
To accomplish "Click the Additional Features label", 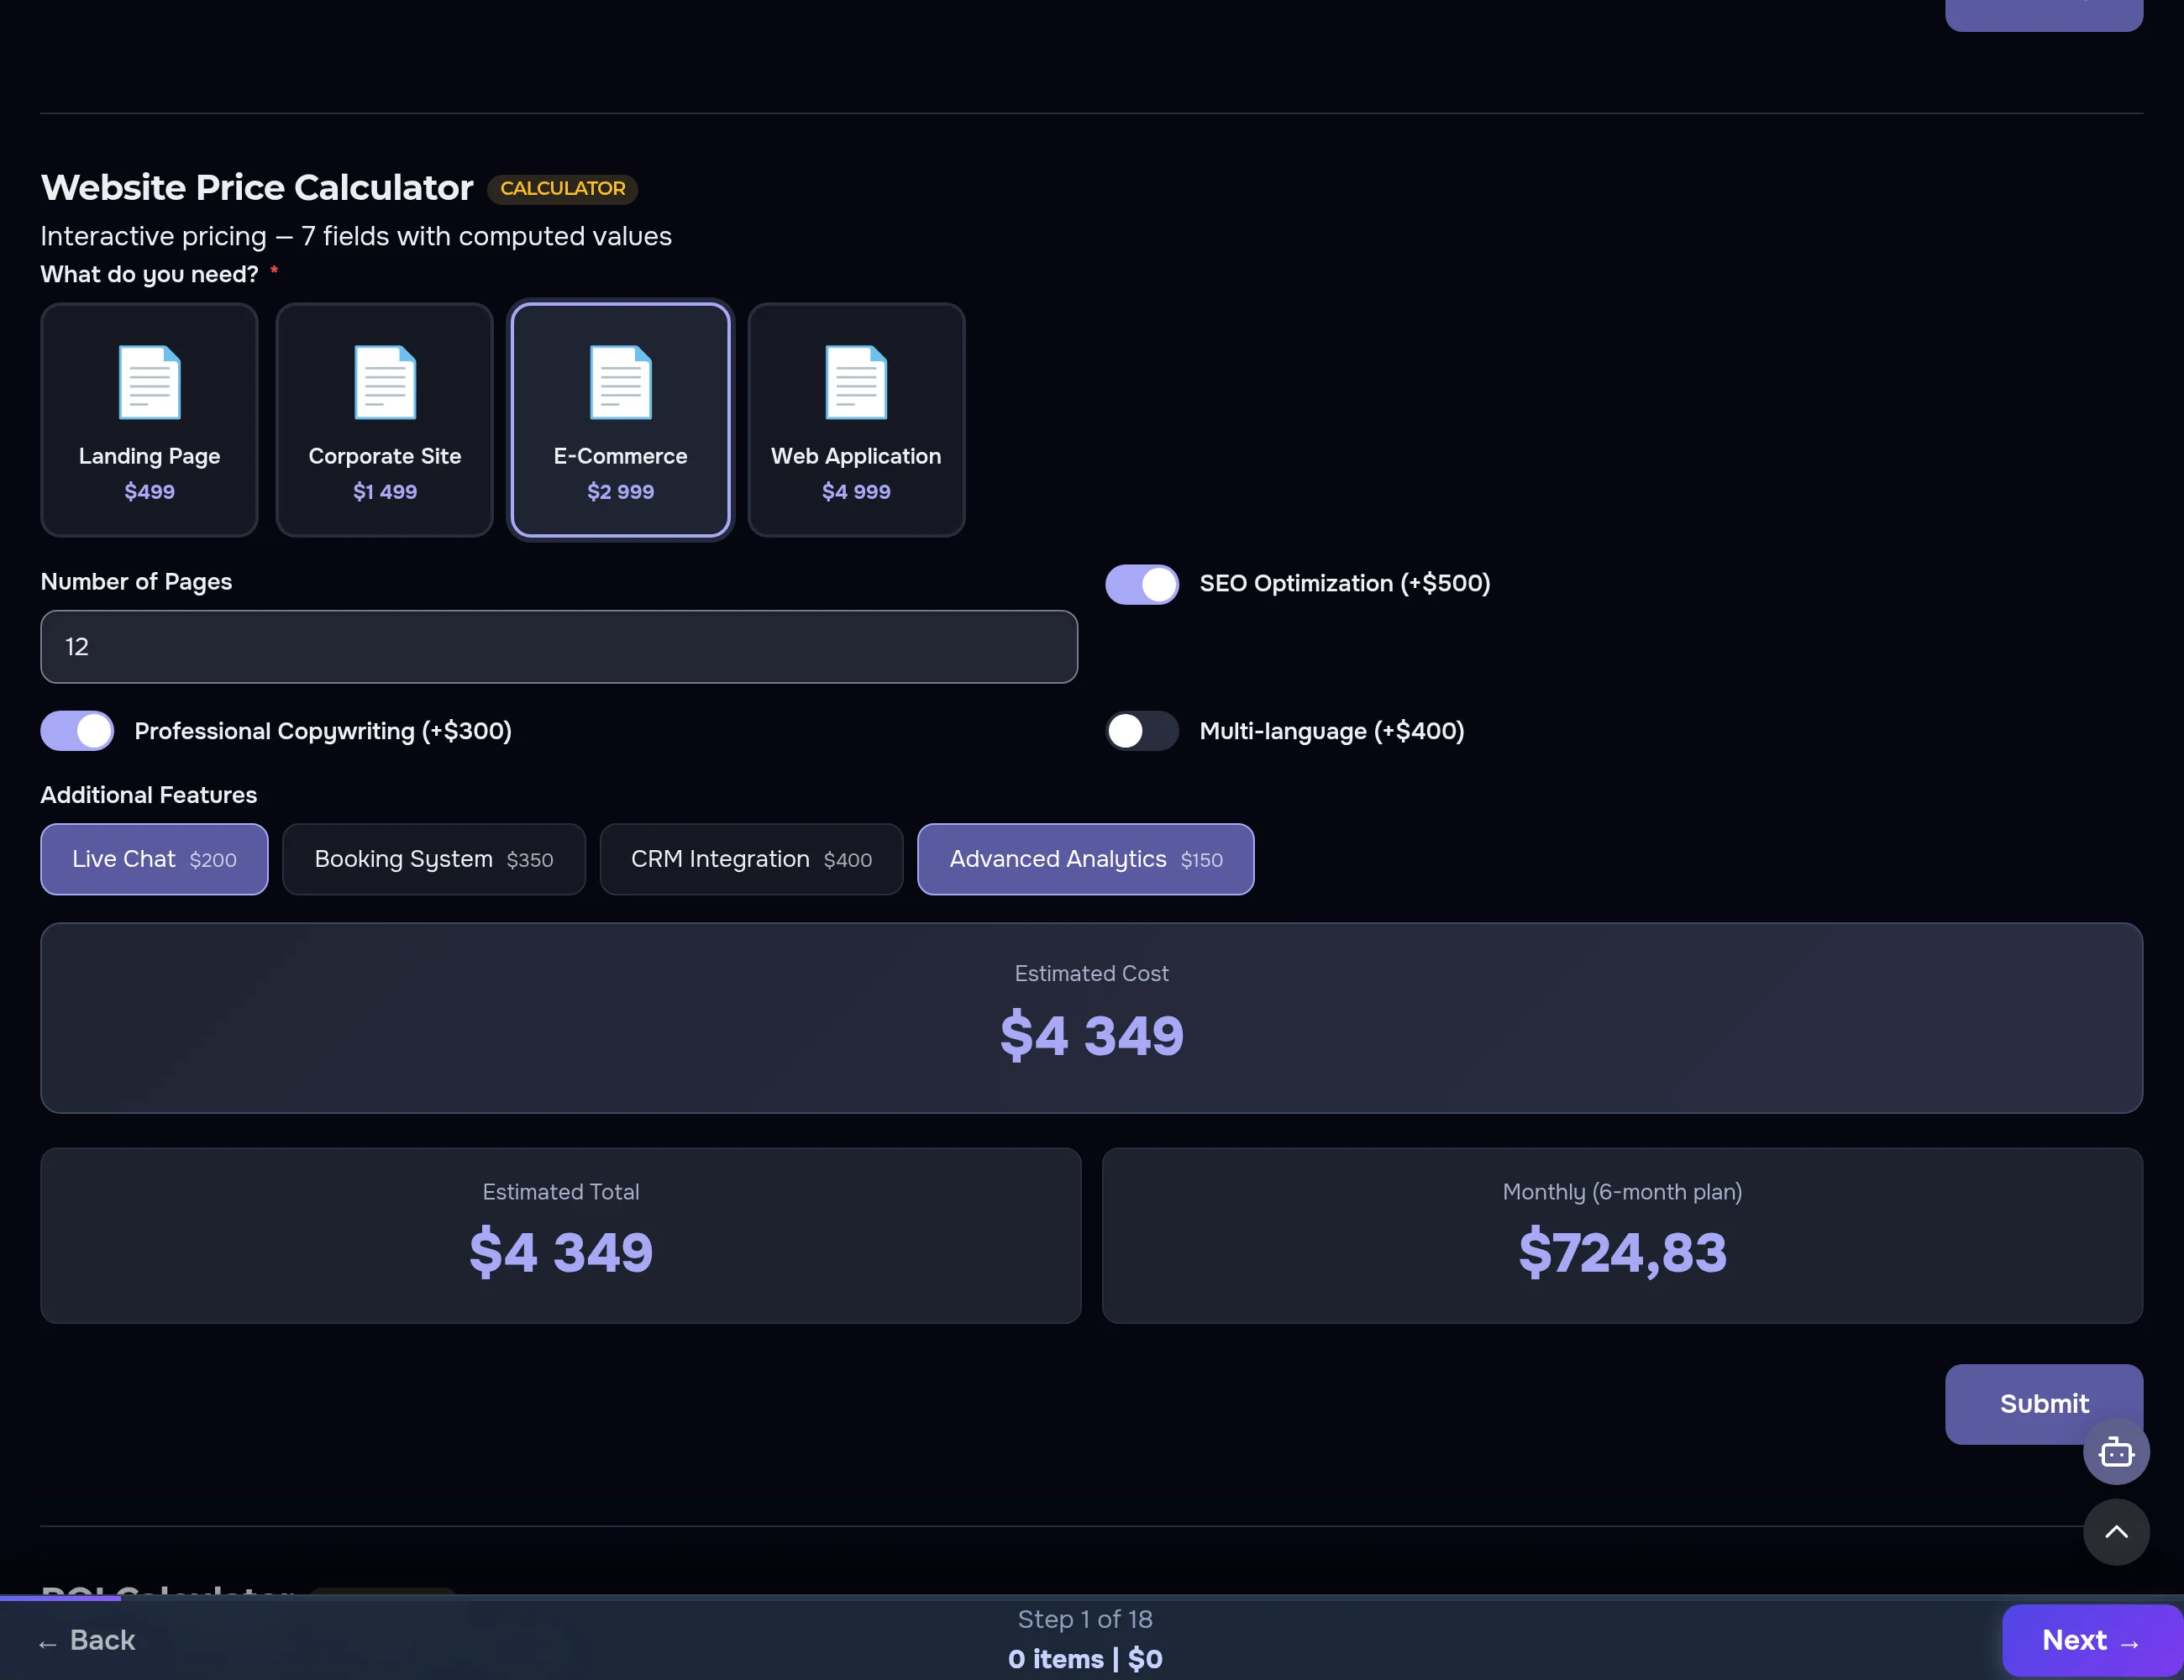I will 148,795.
